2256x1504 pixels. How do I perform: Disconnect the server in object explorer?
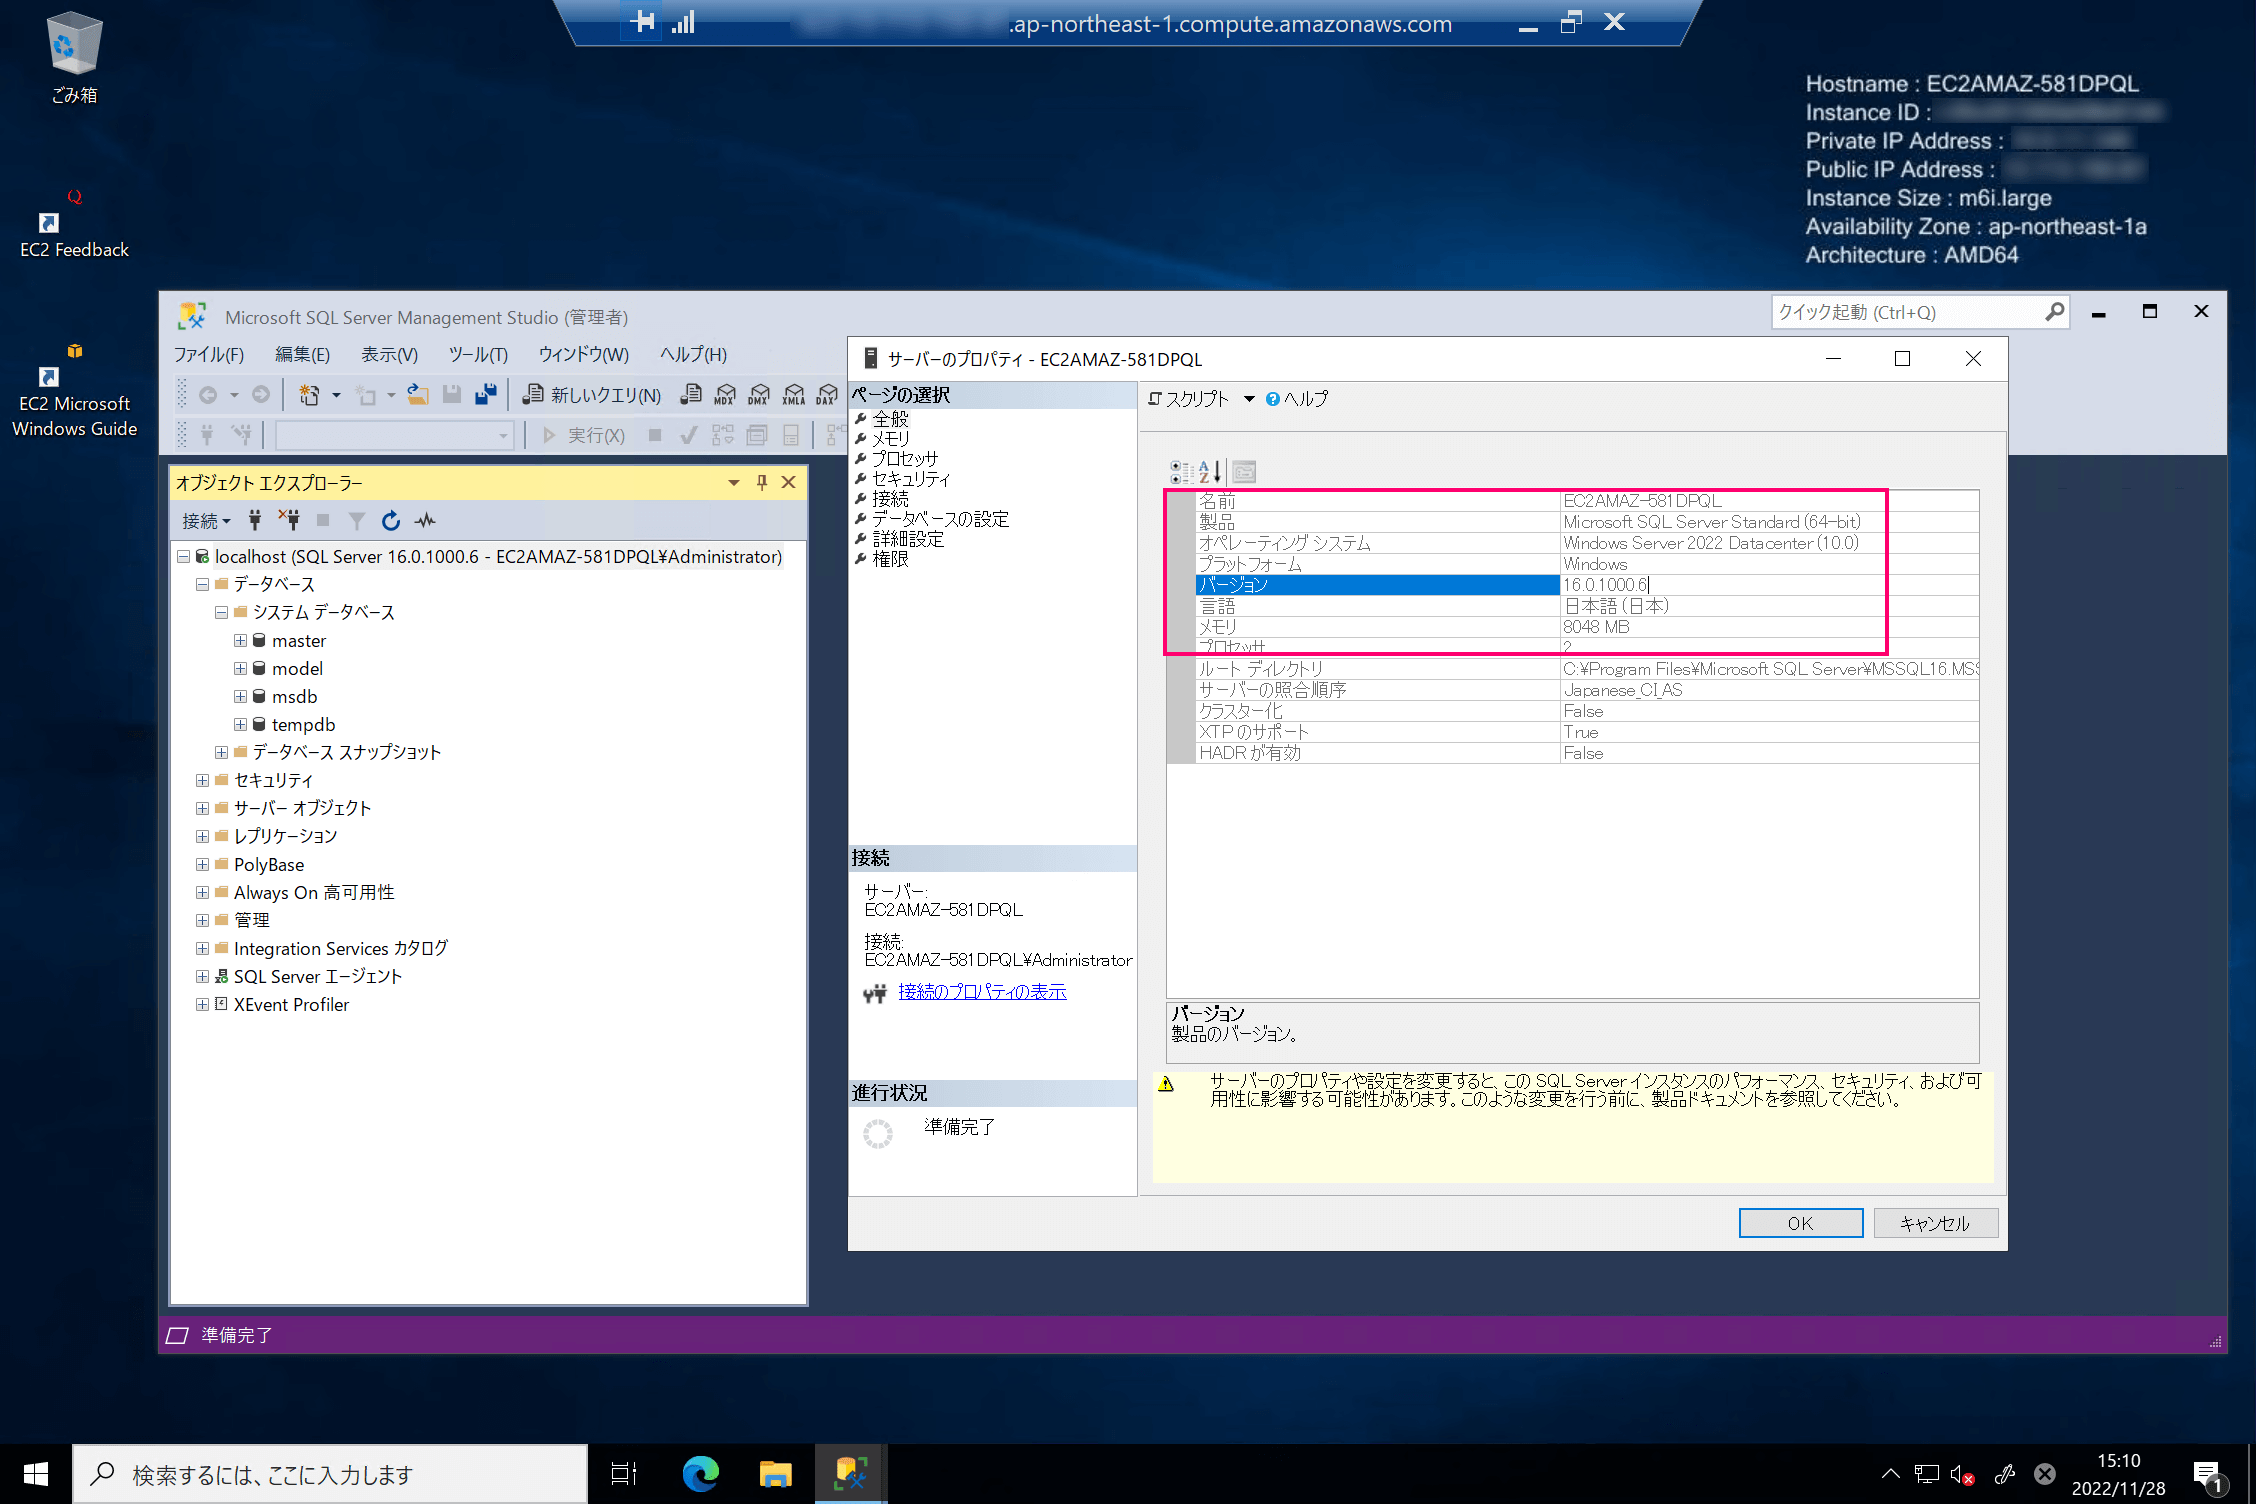tap(289, 520)
